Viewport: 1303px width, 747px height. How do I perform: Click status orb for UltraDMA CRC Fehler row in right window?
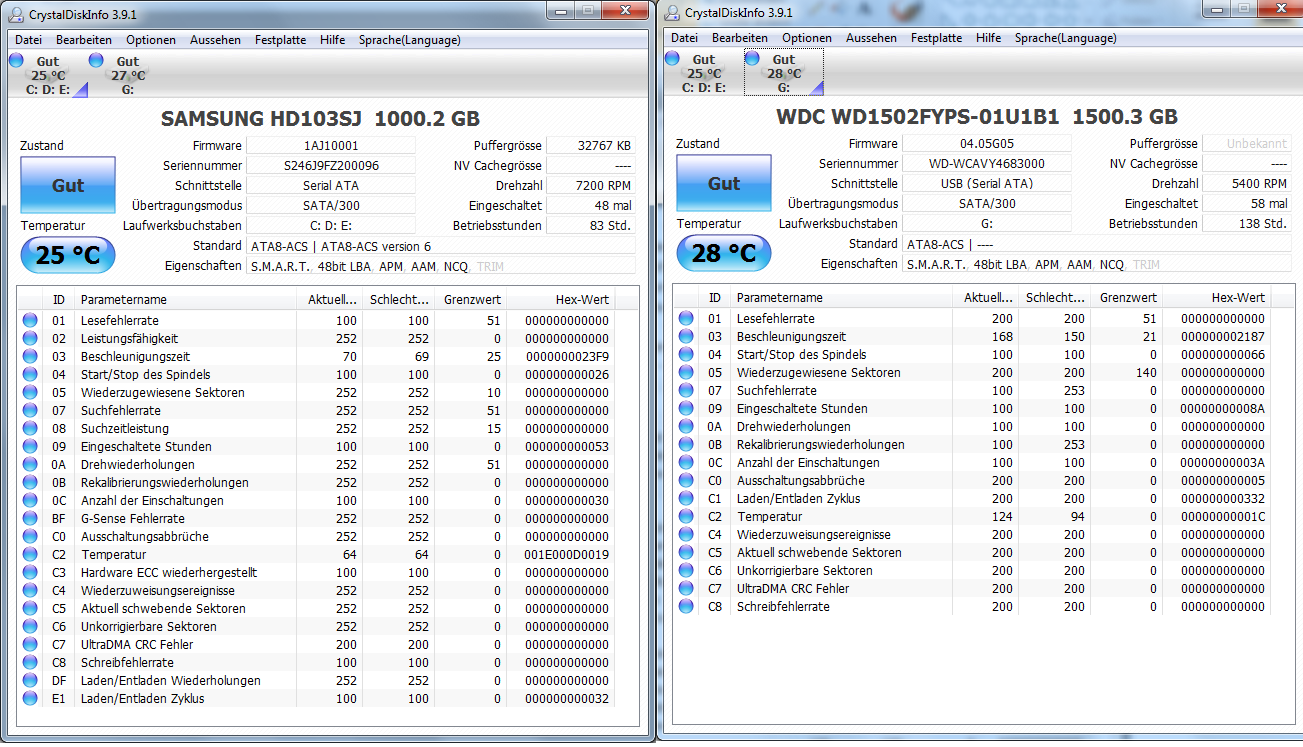686,588
